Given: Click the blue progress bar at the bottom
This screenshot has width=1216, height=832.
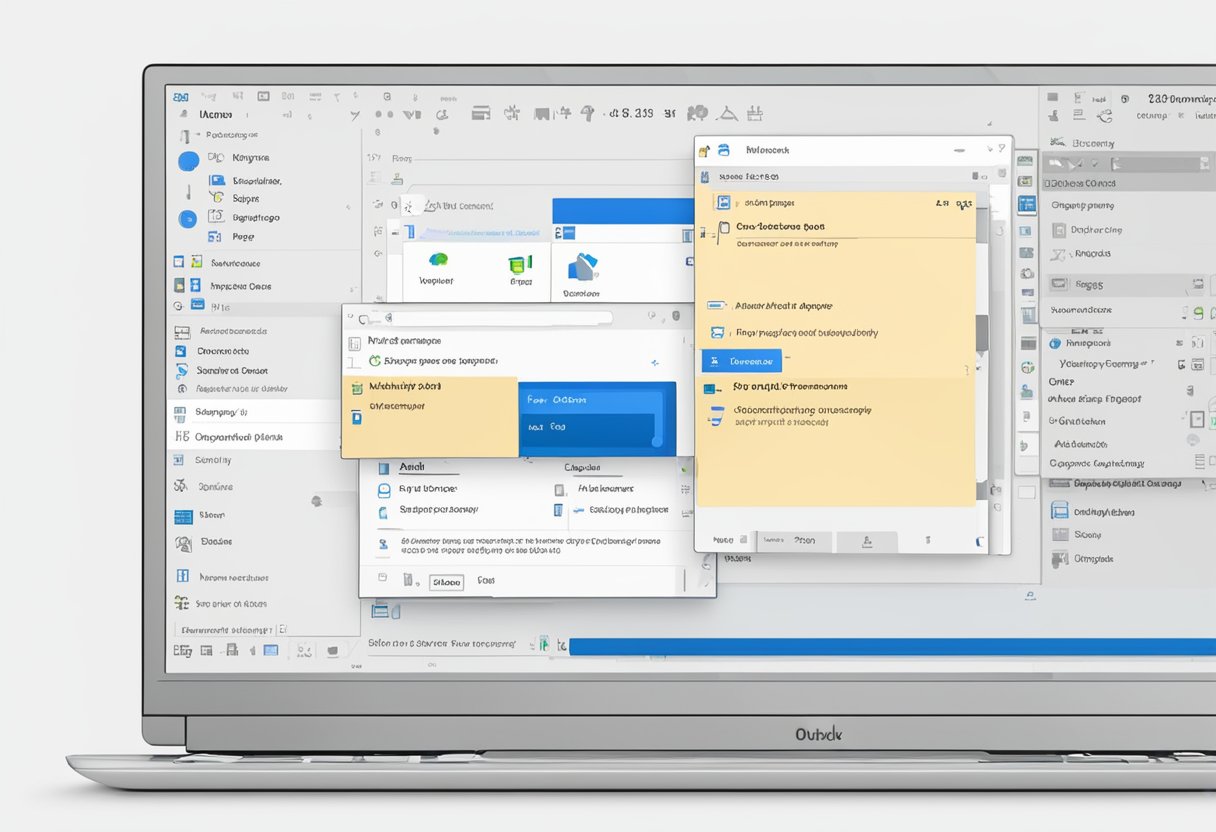Looking at the screenshot, I should (890, 647).
